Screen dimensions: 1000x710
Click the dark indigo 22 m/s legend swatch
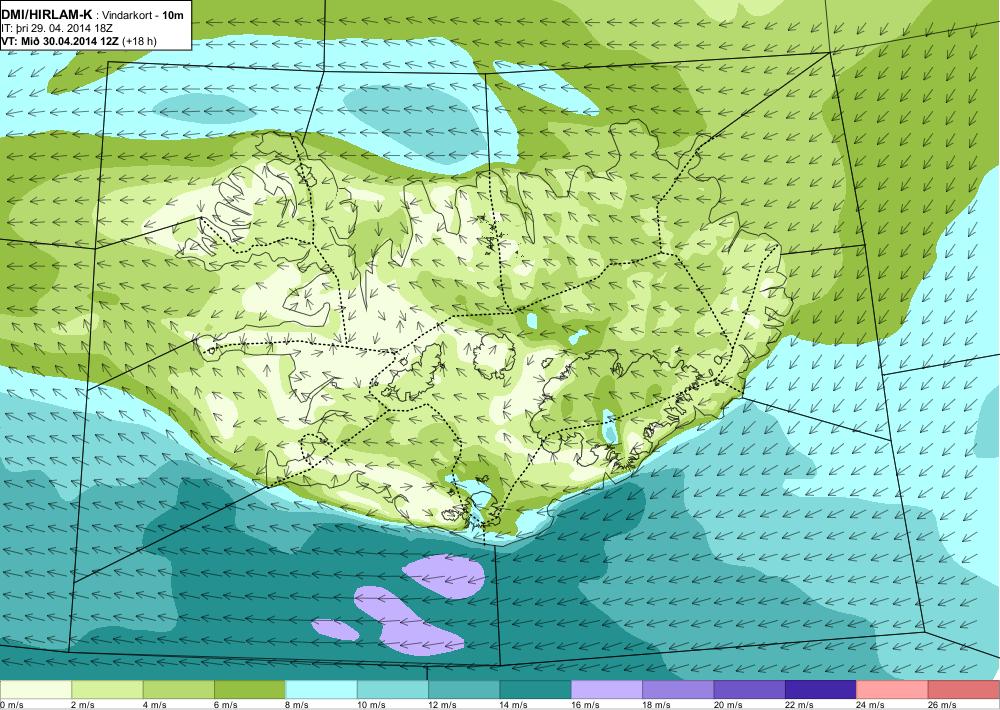click(821, 690)
